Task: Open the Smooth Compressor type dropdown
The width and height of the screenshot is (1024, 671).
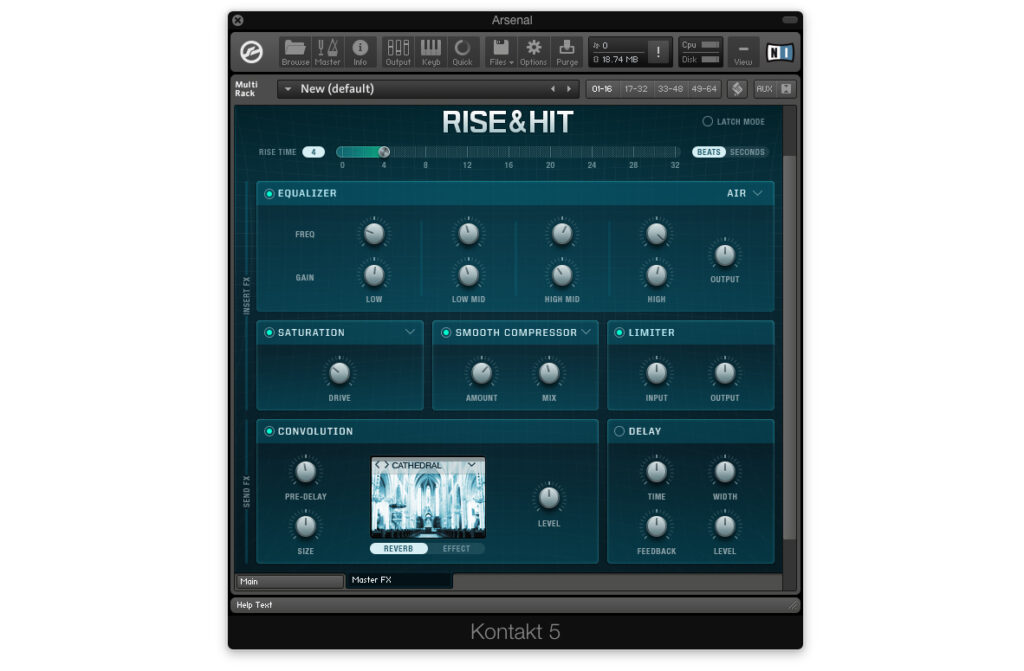Action: point(586,332)
